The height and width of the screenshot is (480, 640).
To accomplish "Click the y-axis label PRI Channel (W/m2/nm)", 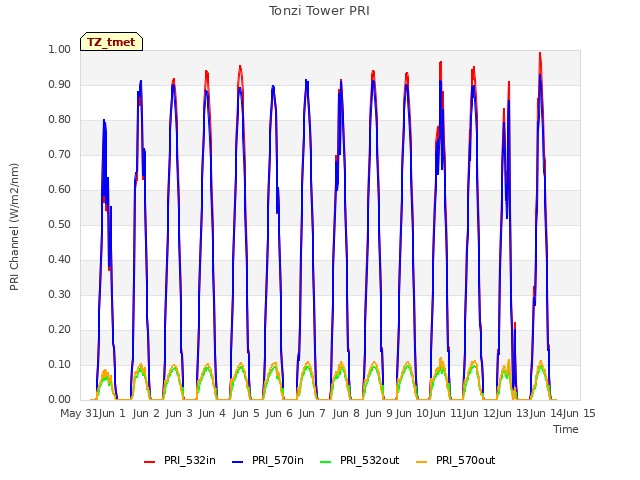I will 14,227.
